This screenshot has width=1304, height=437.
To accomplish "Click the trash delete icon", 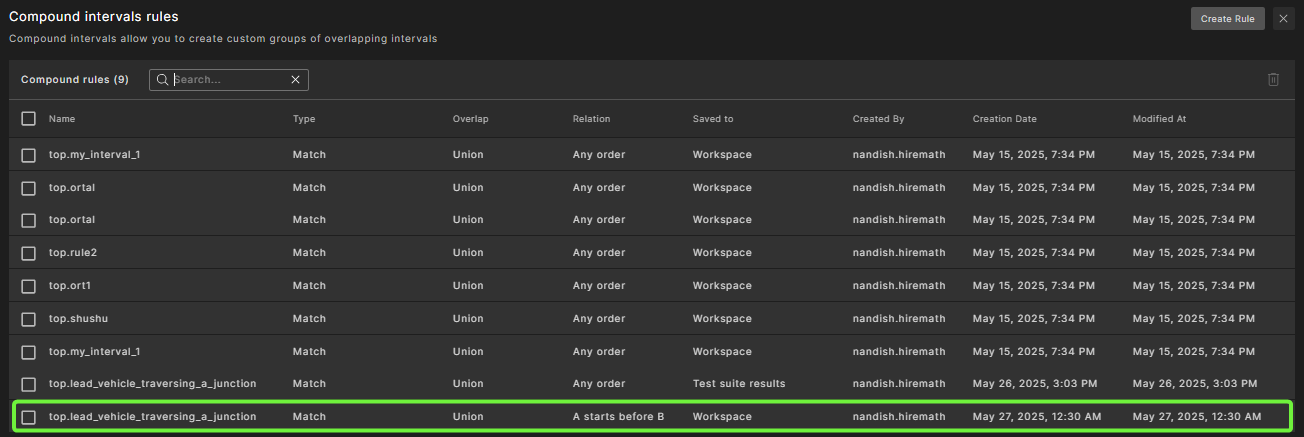I will point(1273,80).
